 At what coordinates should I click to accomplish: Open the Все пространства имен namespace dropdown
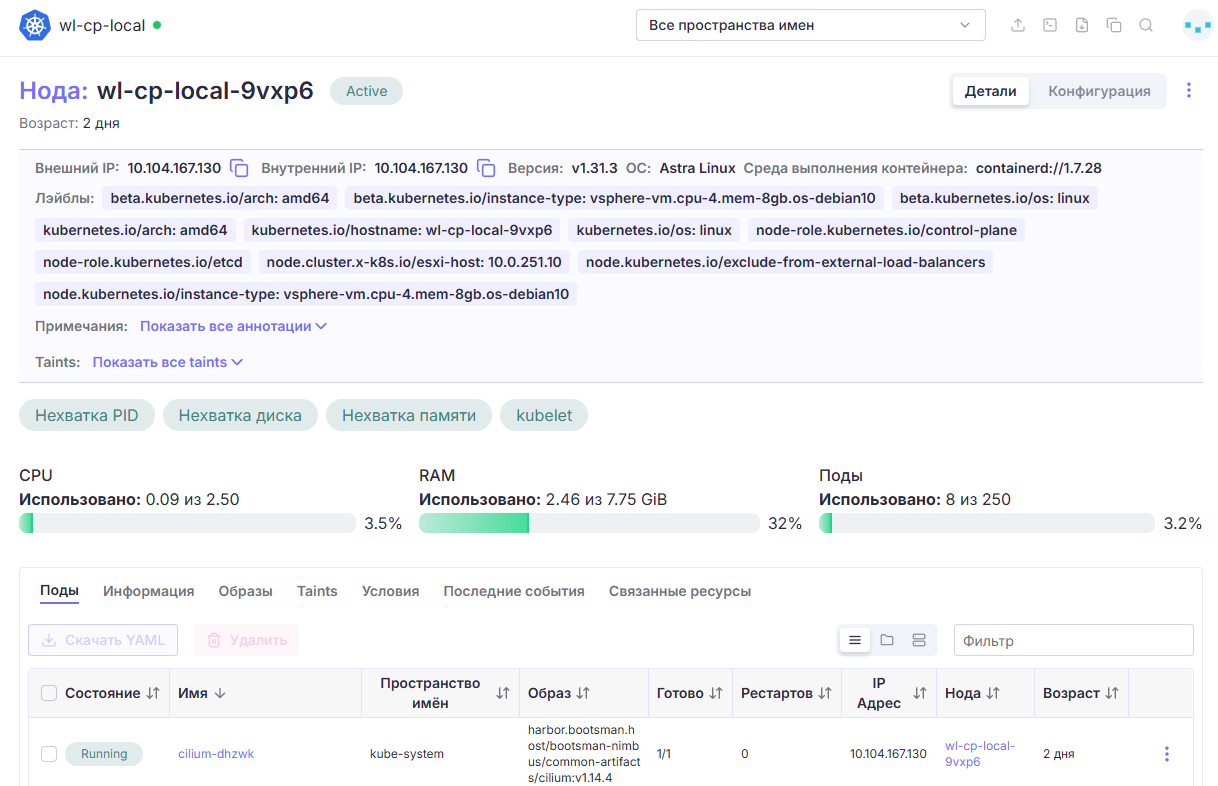811,25
